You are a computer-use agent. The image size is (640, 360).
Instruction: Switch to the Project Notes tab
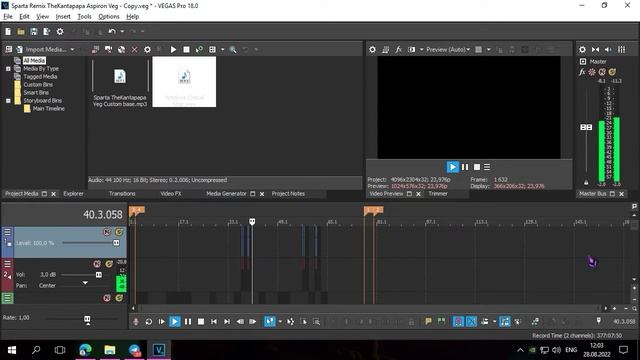[288, 193]
